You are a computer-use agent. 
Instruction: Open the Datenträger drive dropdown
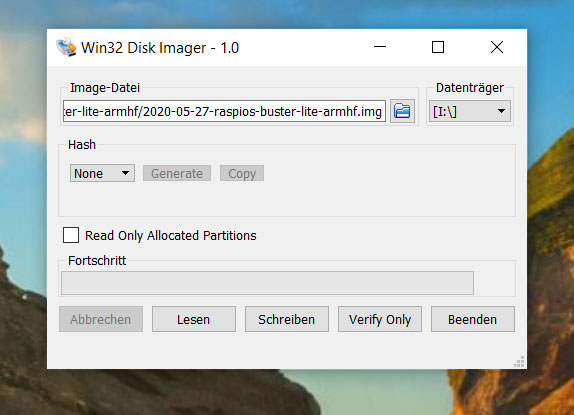click(470, 111)
